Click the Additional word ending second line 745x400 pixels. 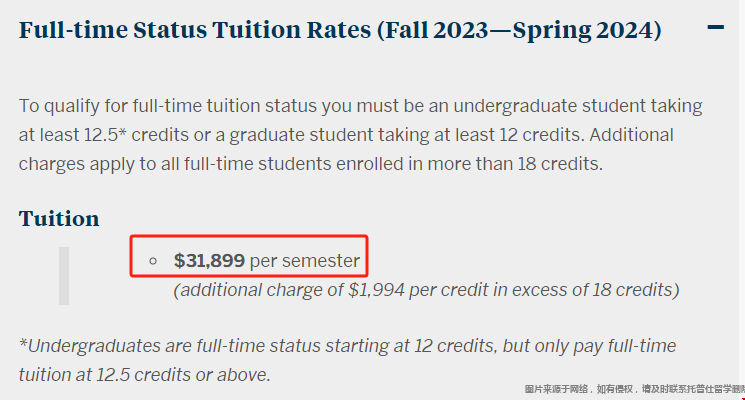point(631,135)
